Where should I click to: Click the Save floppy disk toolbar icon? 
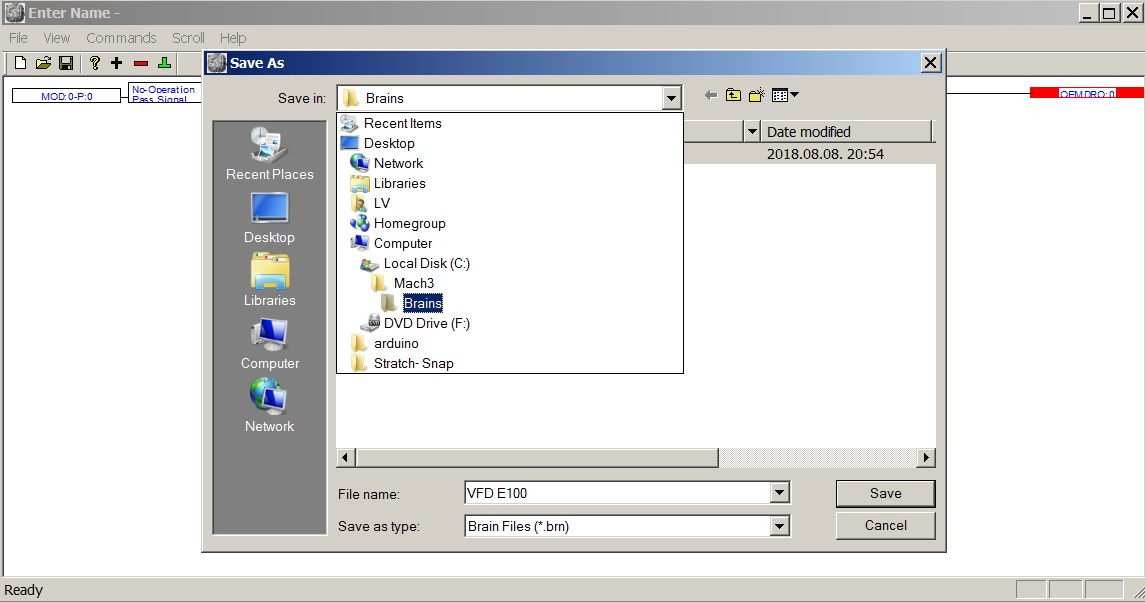coord(66,64)
